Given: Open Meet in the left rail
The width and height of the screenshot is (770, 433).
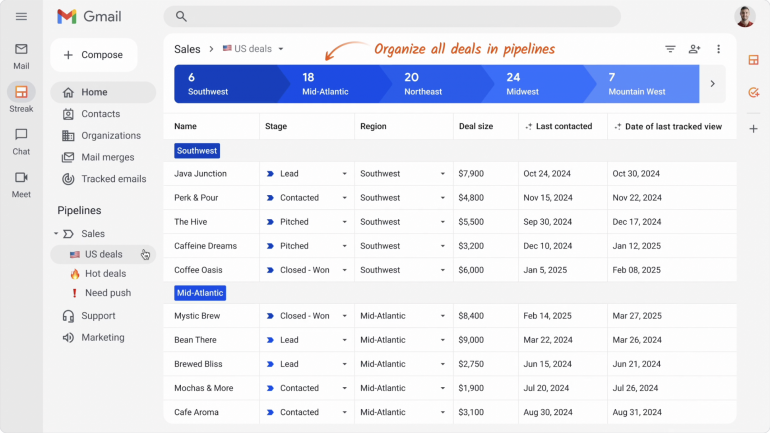Looking at the screenshot, I should (x=21, y=185).
